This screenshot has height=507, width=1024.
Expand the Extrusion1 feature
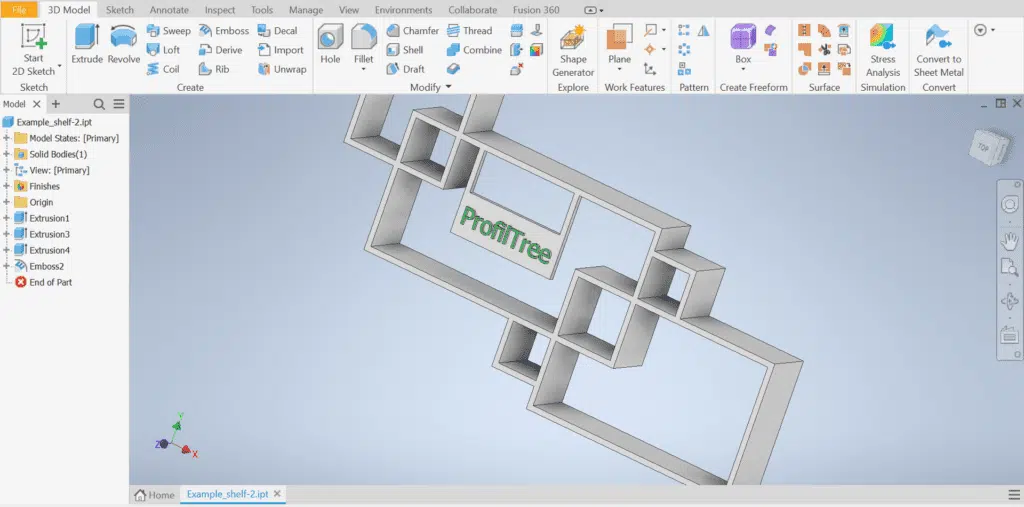tap(7, 218)
